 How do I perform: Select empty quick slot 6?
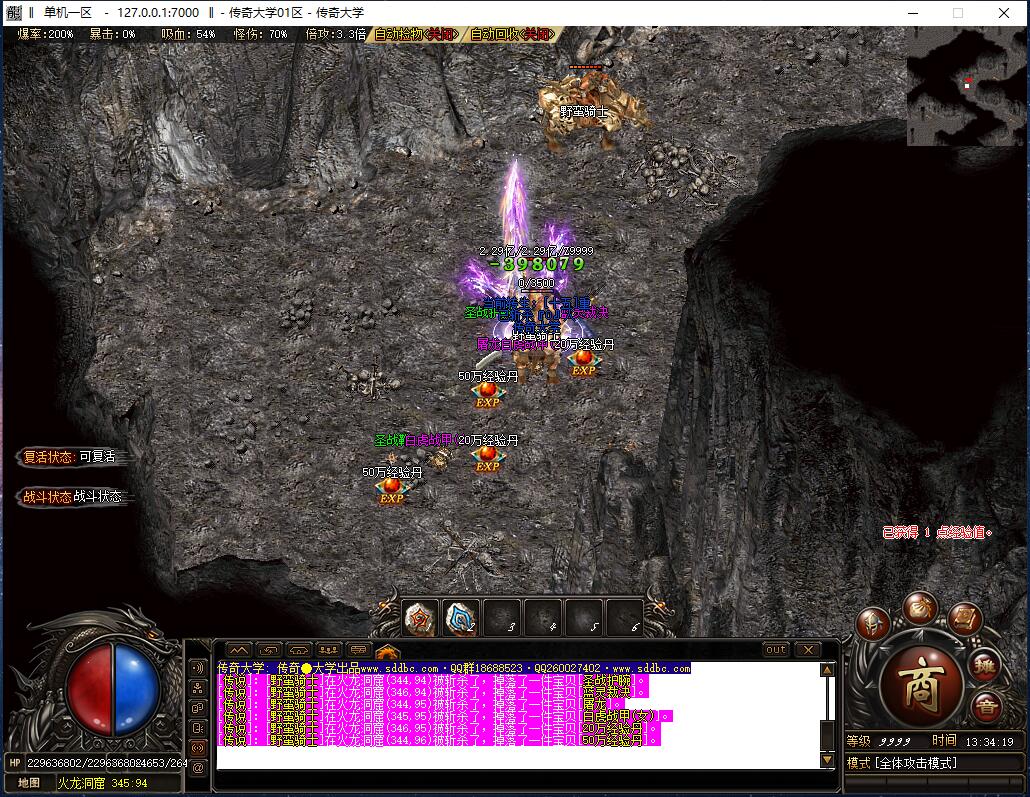tap(625, 618)
